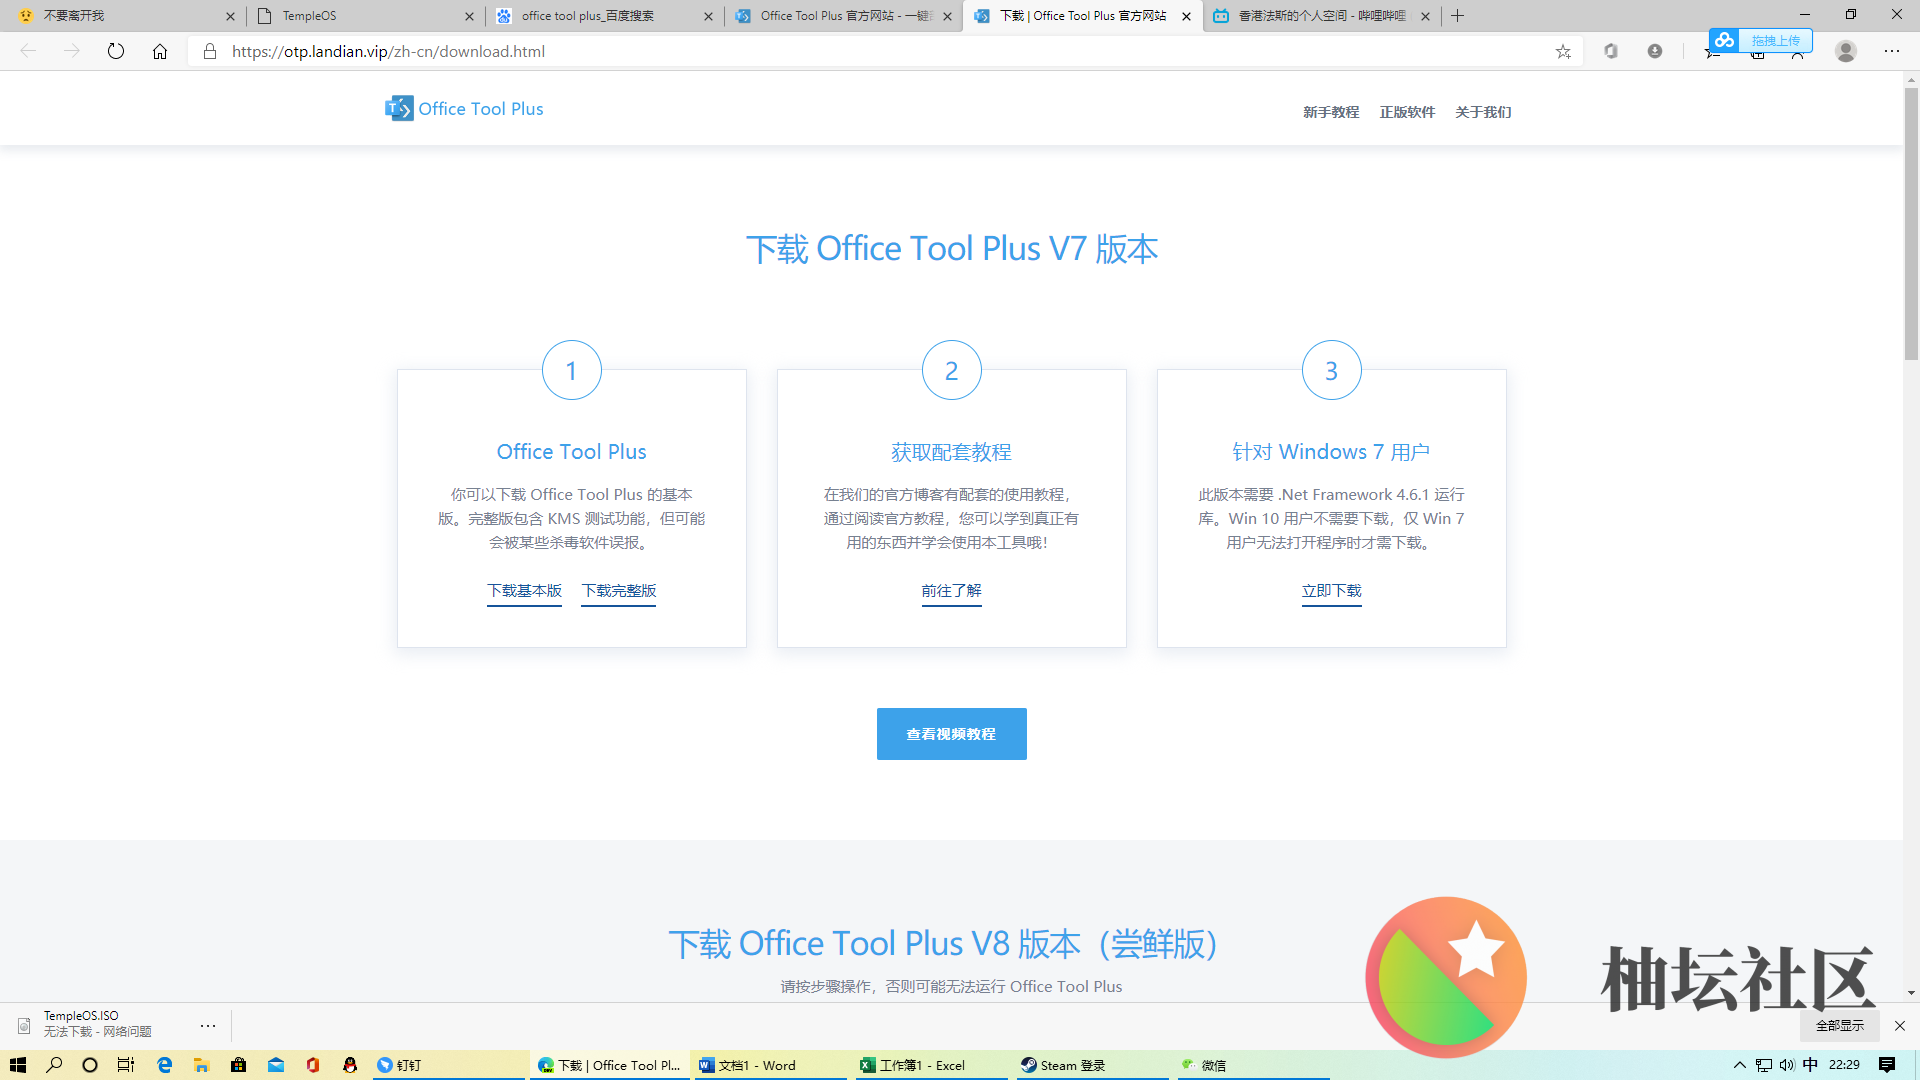Image resolution: width=1920 pixels, height=1080 pixels.
Task: Add this page to favorites
Action: click(1563, 52)
